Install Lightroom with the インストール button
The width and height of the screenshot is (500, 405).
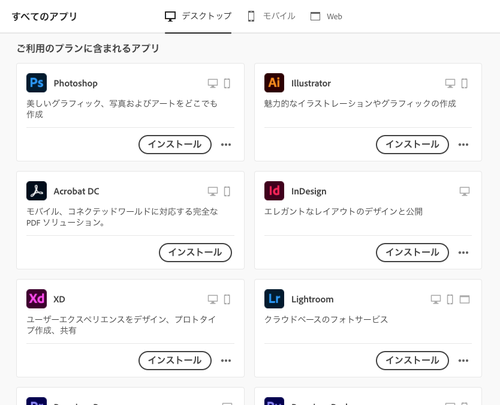pyautogui.click(x=412, y=360)
